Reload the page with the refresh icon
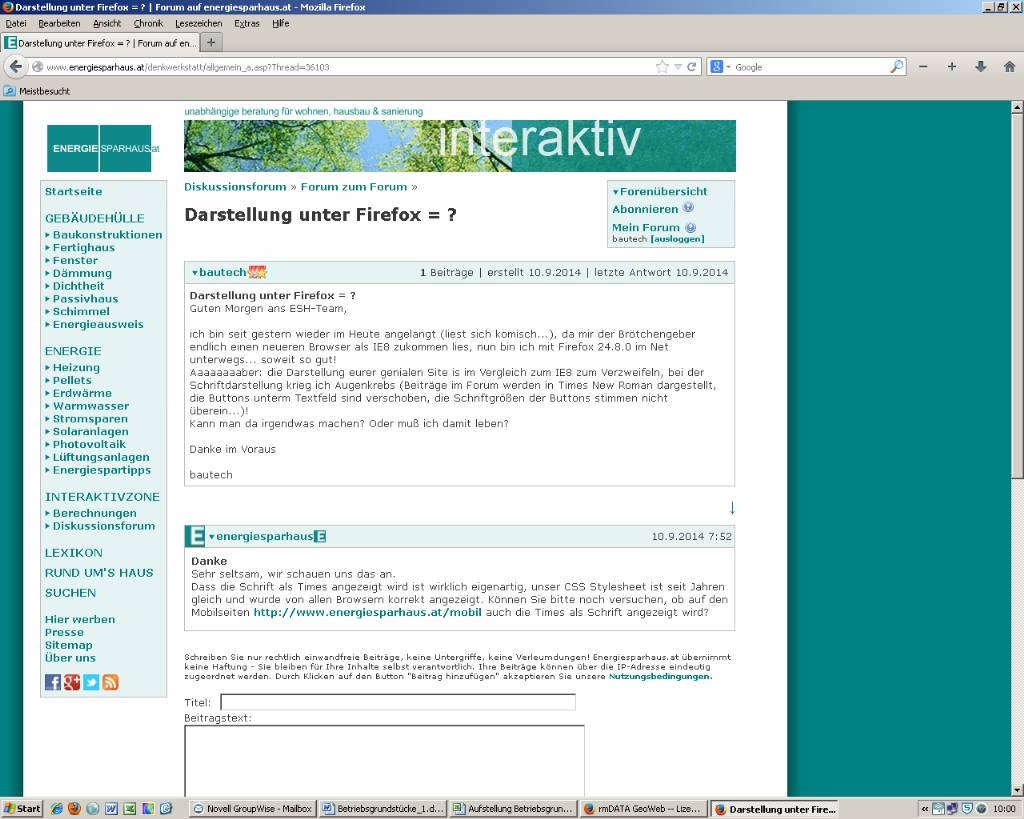1024x819 pixels. click(692, 67)
